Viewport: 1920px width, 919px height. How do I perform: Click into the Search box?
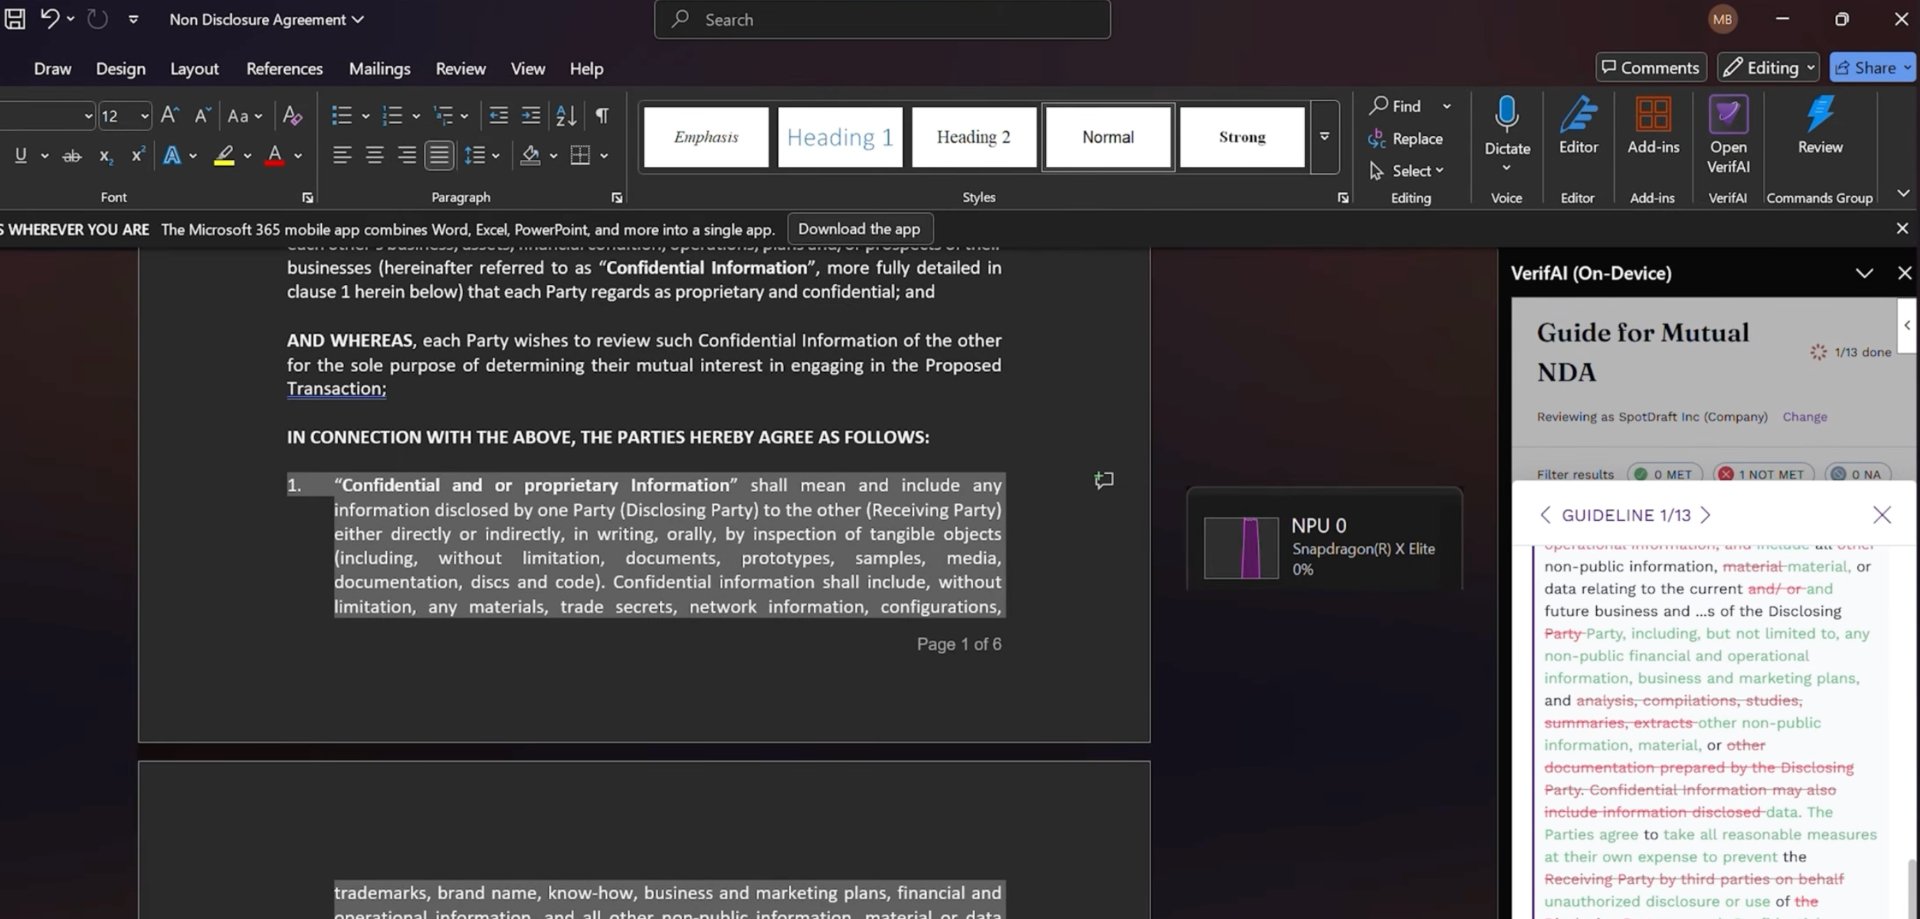(882, 20)
